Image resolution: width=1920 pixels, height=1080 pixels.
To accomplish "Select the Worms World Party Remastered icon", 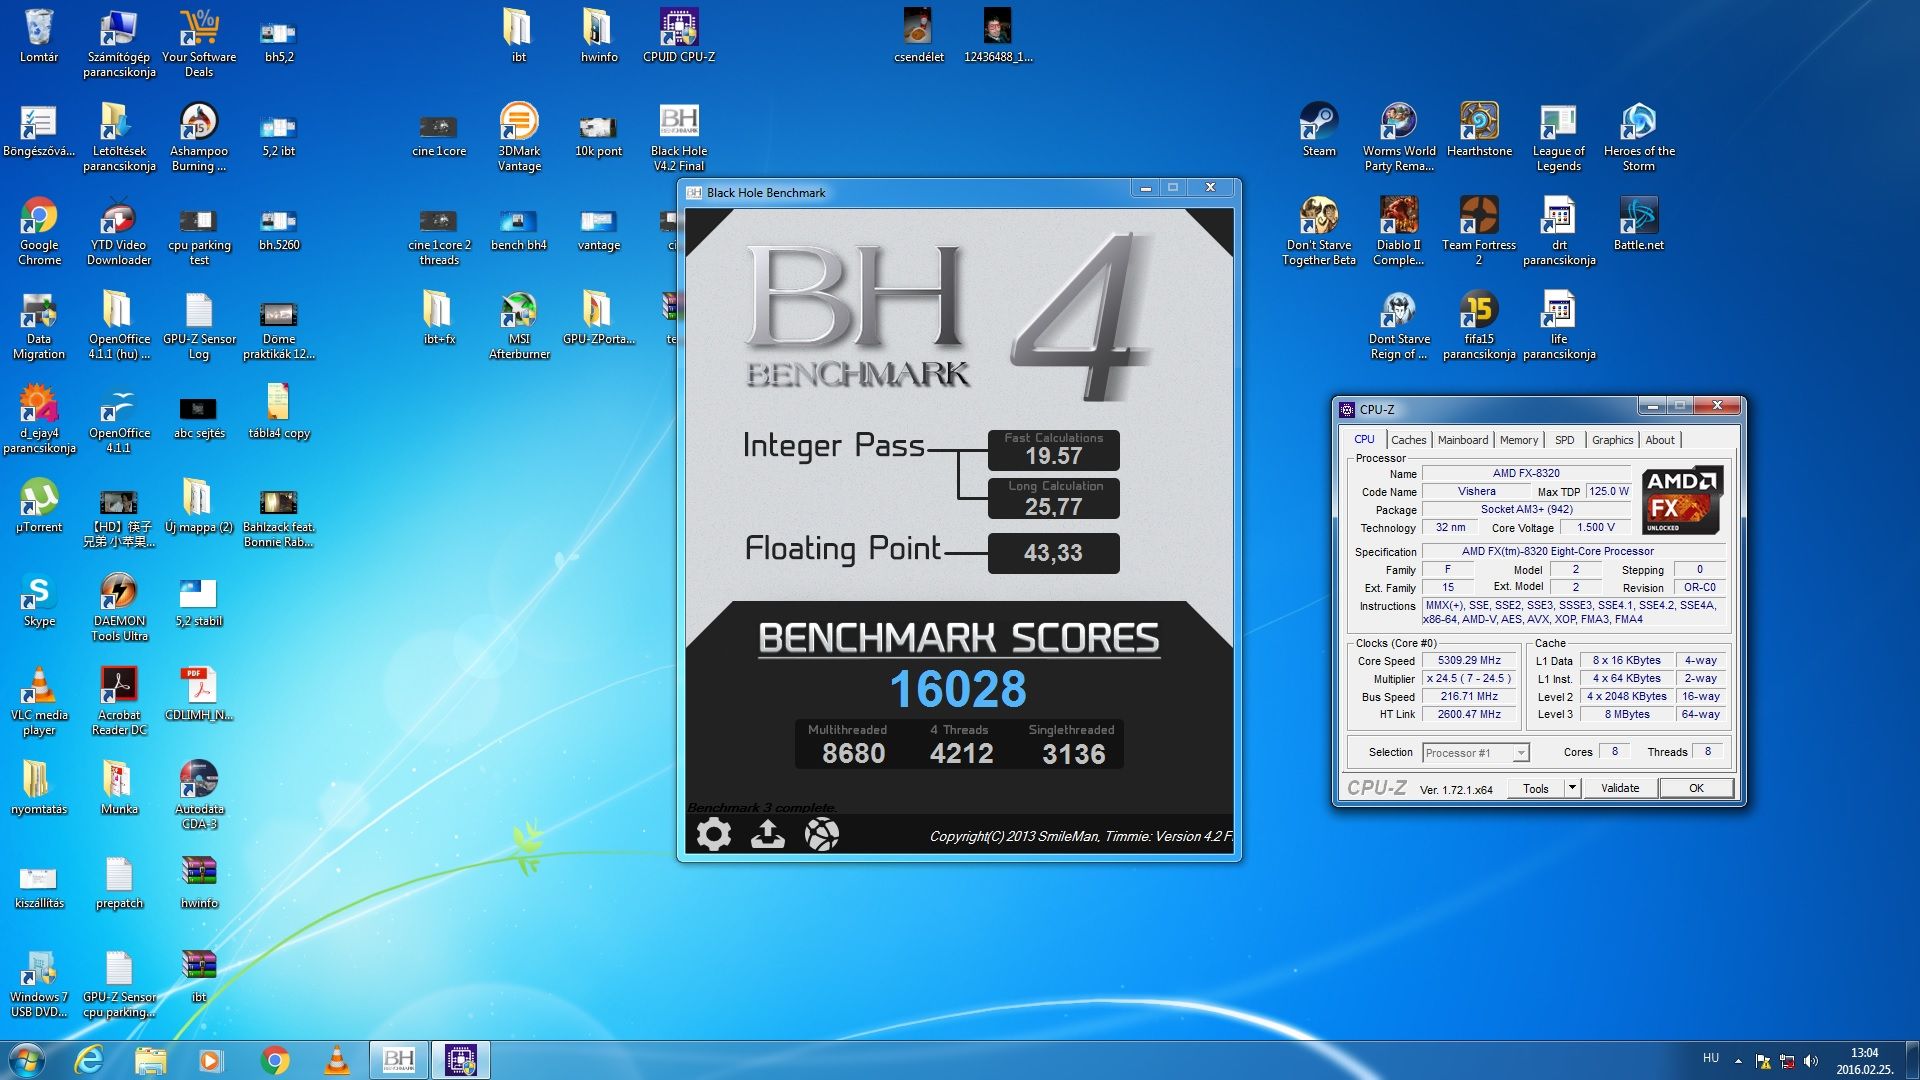I will coord(1398,137).
